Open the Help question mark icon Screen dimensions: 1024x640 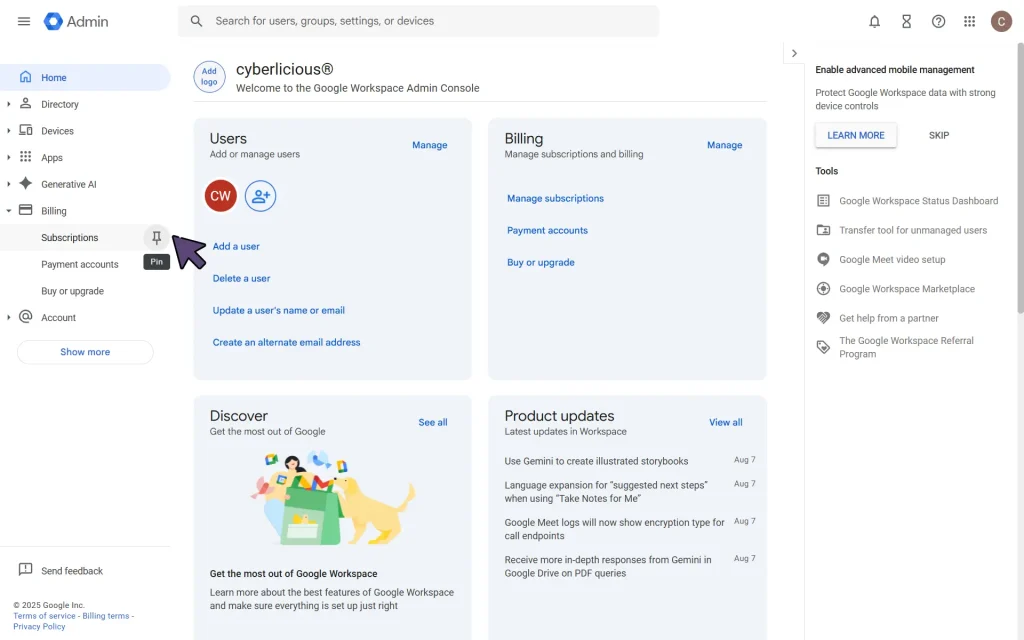[x=938, y=22]
